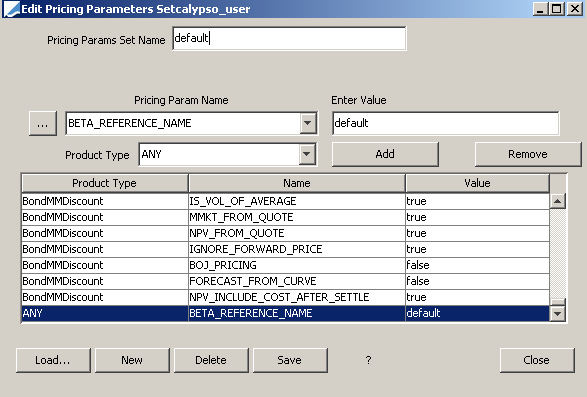The height and width of the screenshot is (397, 587).
Task: Click the false value in FORECAST_FROM_CURVE row
Action: 477,281
